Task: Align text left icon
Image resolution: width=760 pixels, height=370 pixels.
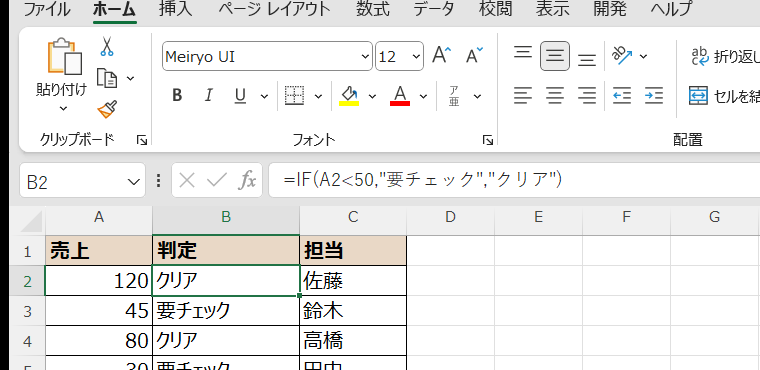Action: [x=522, y=96]
